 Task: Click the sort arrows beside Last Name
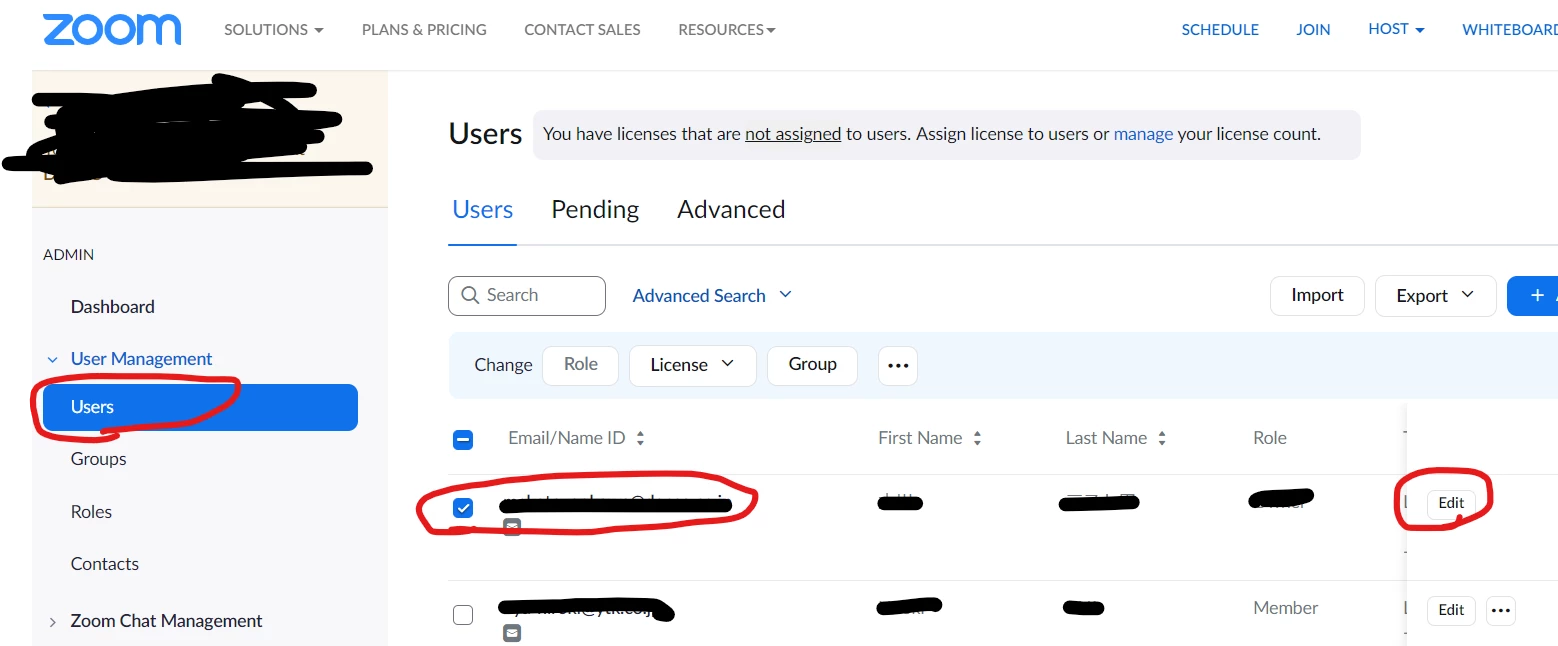[1162, 438]
